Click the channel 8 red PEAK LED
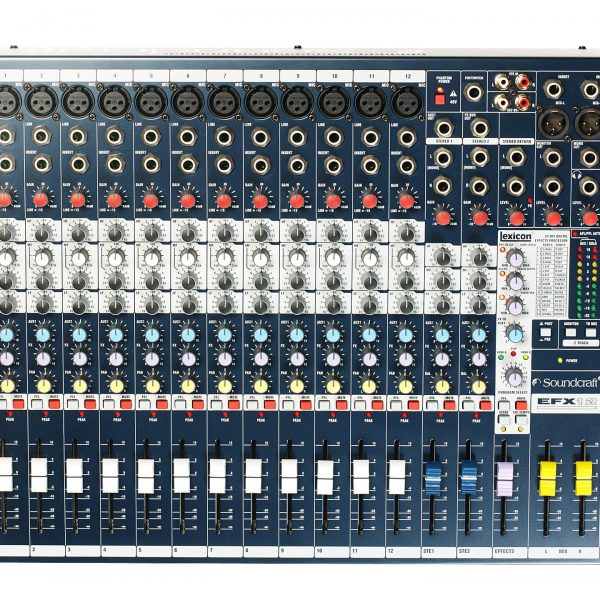The image size is (600, 600). (x=261, y=414)
